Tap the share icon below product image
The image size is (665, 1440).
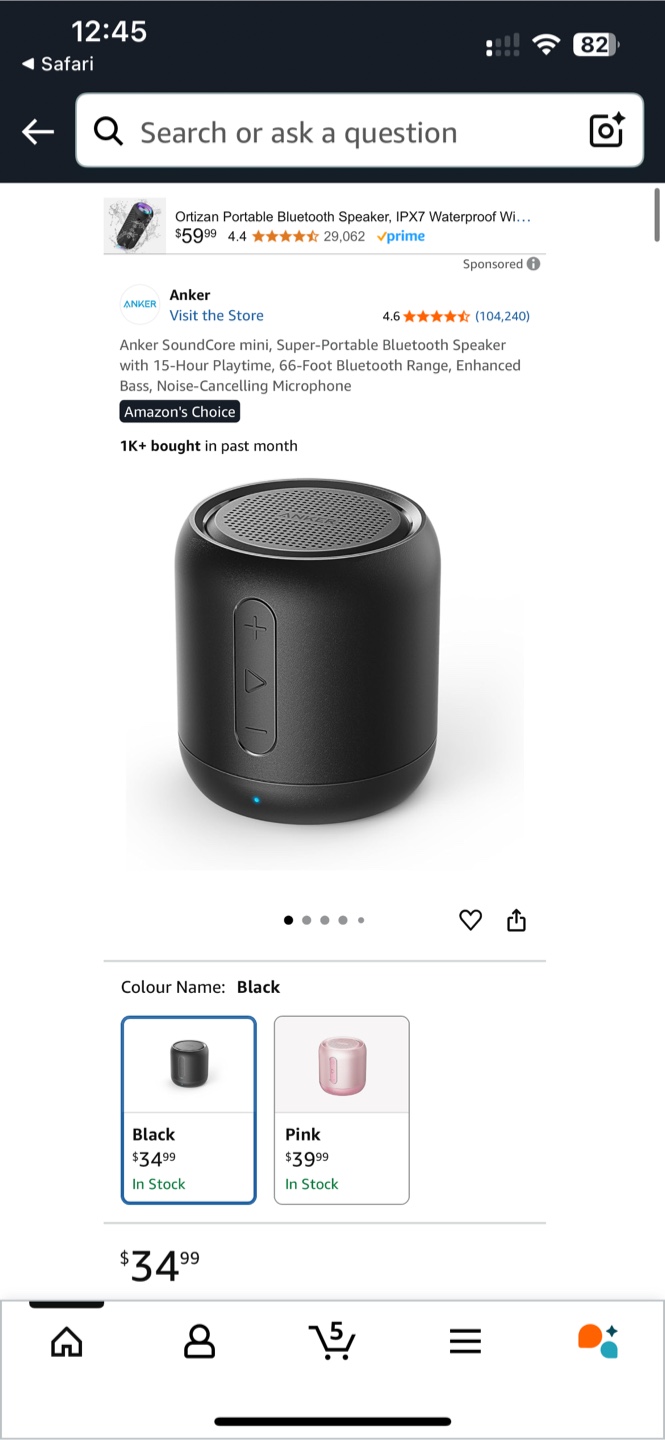pos(516,920)
